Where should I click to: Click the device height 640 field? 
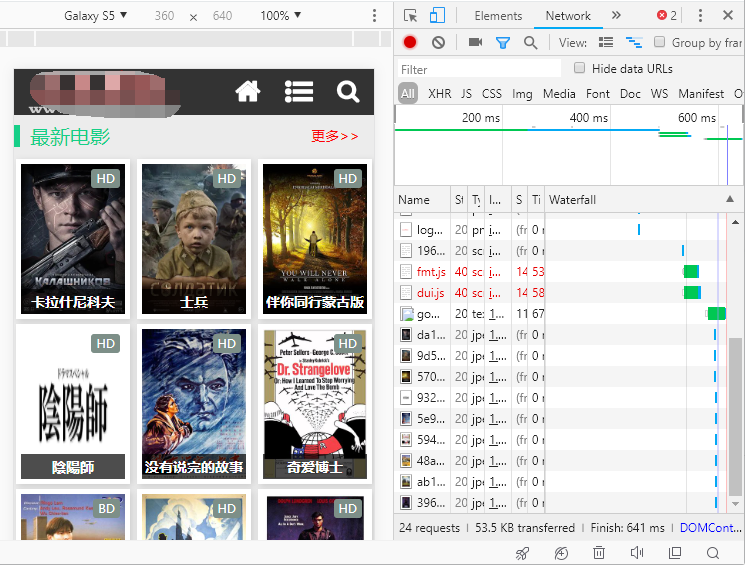(x=222, y=16)
